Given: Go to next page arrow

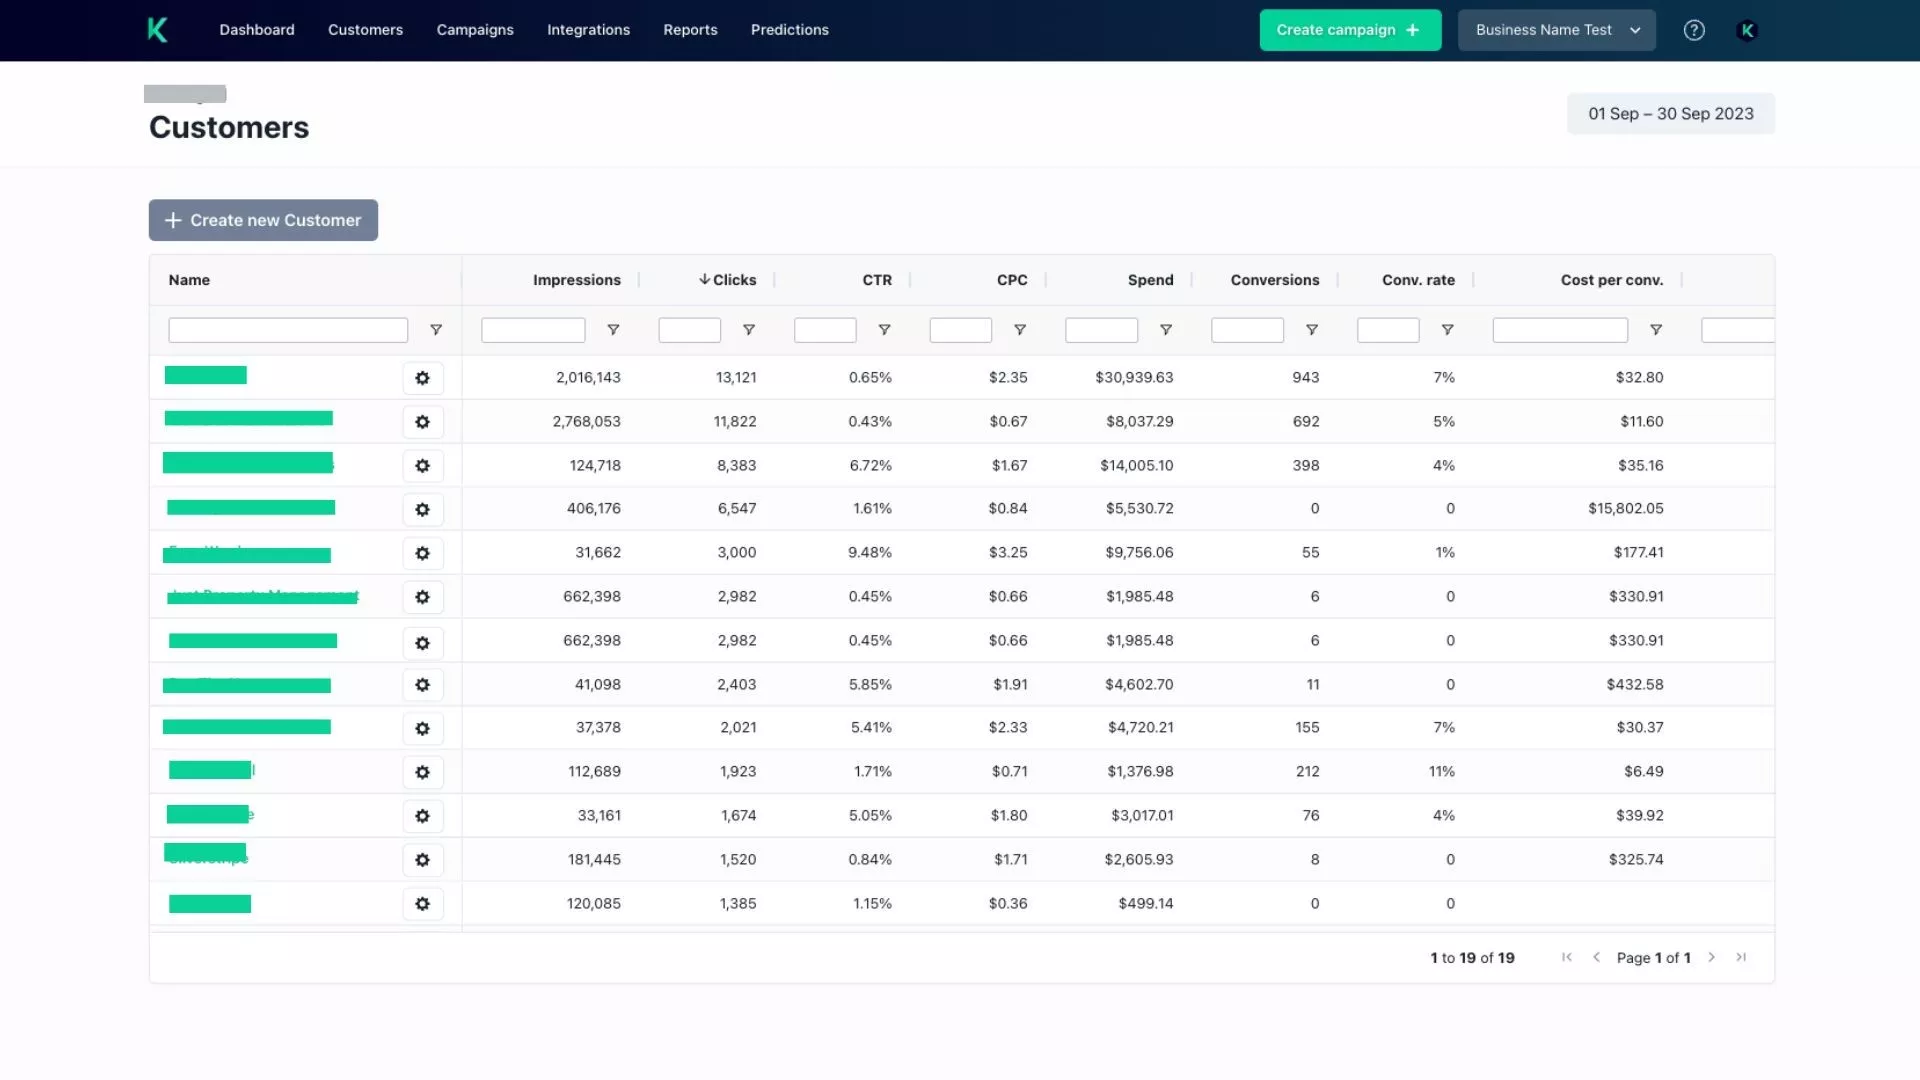Looking at the screenshot, I should point(1712,957).
